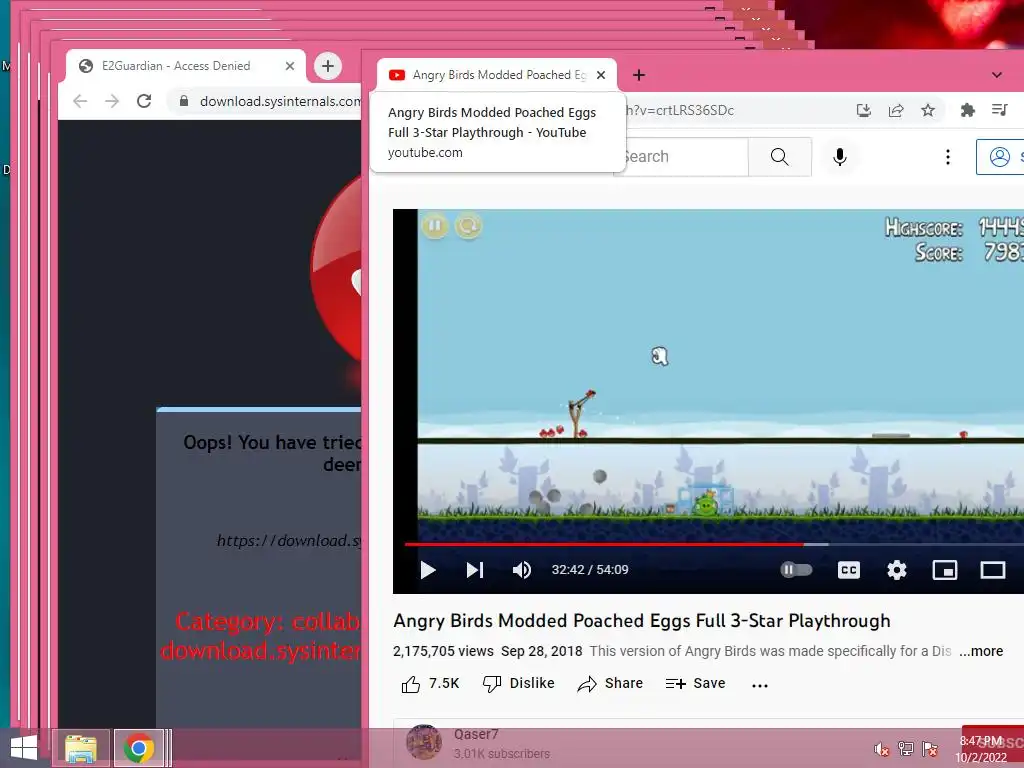Share this page from the address bar

(896, 110)
